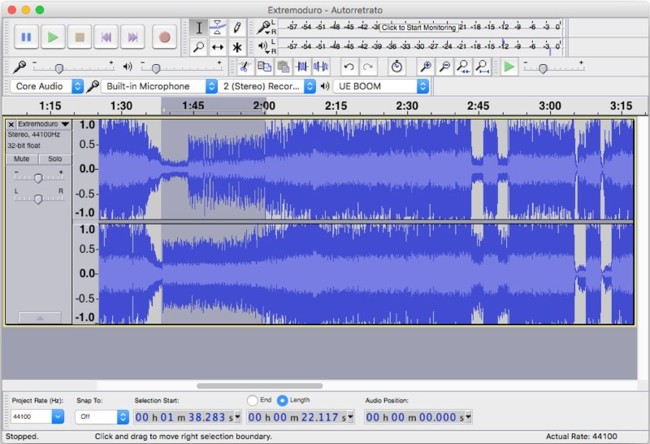Paste audio from clipboard
Viewport: 650px width, 444px height.
coord(283,67)
